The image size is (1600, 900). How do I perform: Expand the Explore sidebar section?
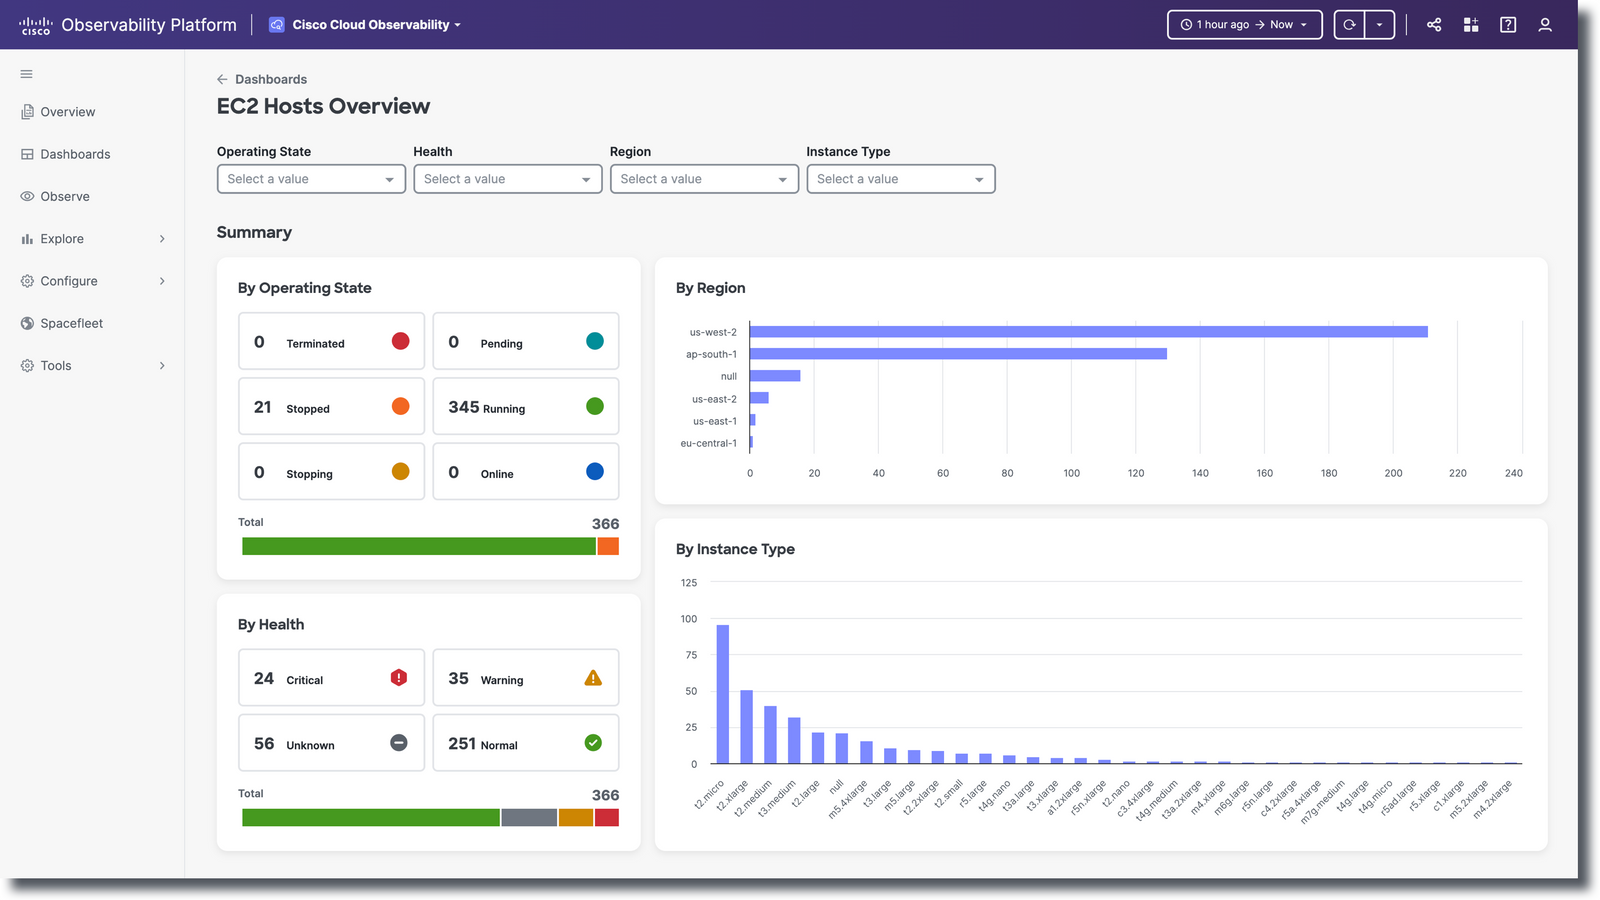(x=161, y=239)
